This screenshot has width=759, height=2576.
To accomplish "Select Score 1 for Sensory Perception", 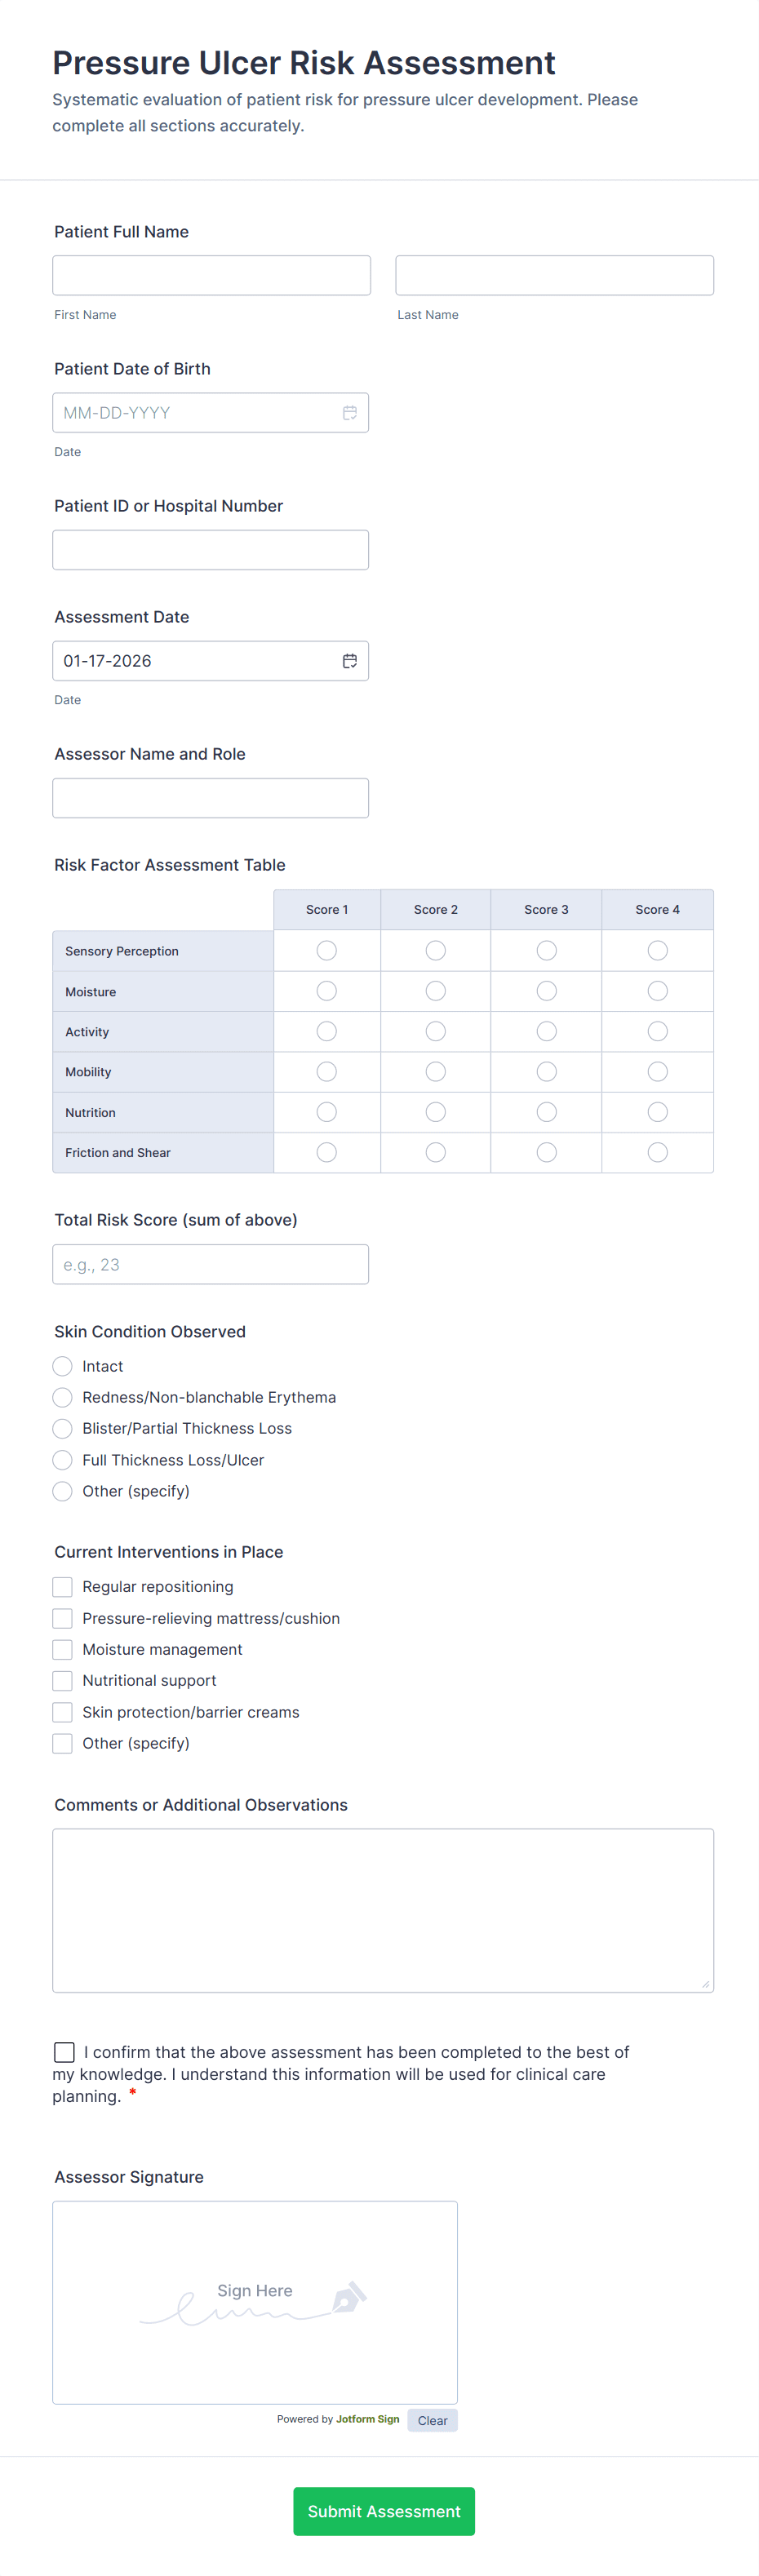I will 326,950.
